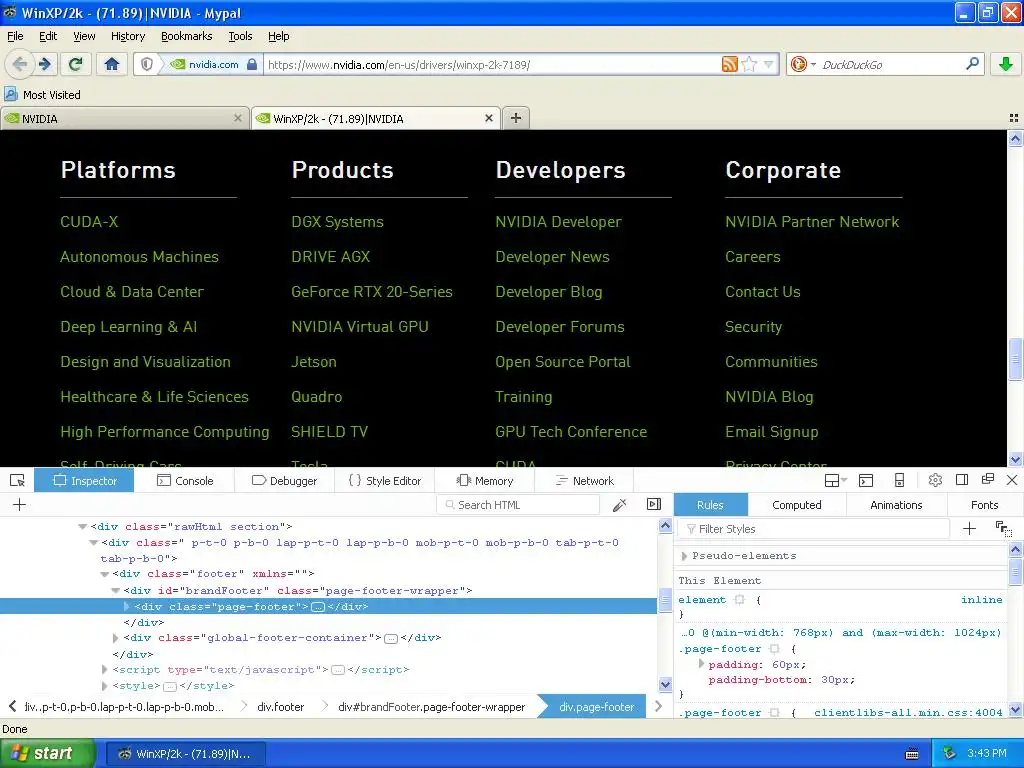Switch to the Computed sidebar tab
1024x768 pixels.
(797, 505)
